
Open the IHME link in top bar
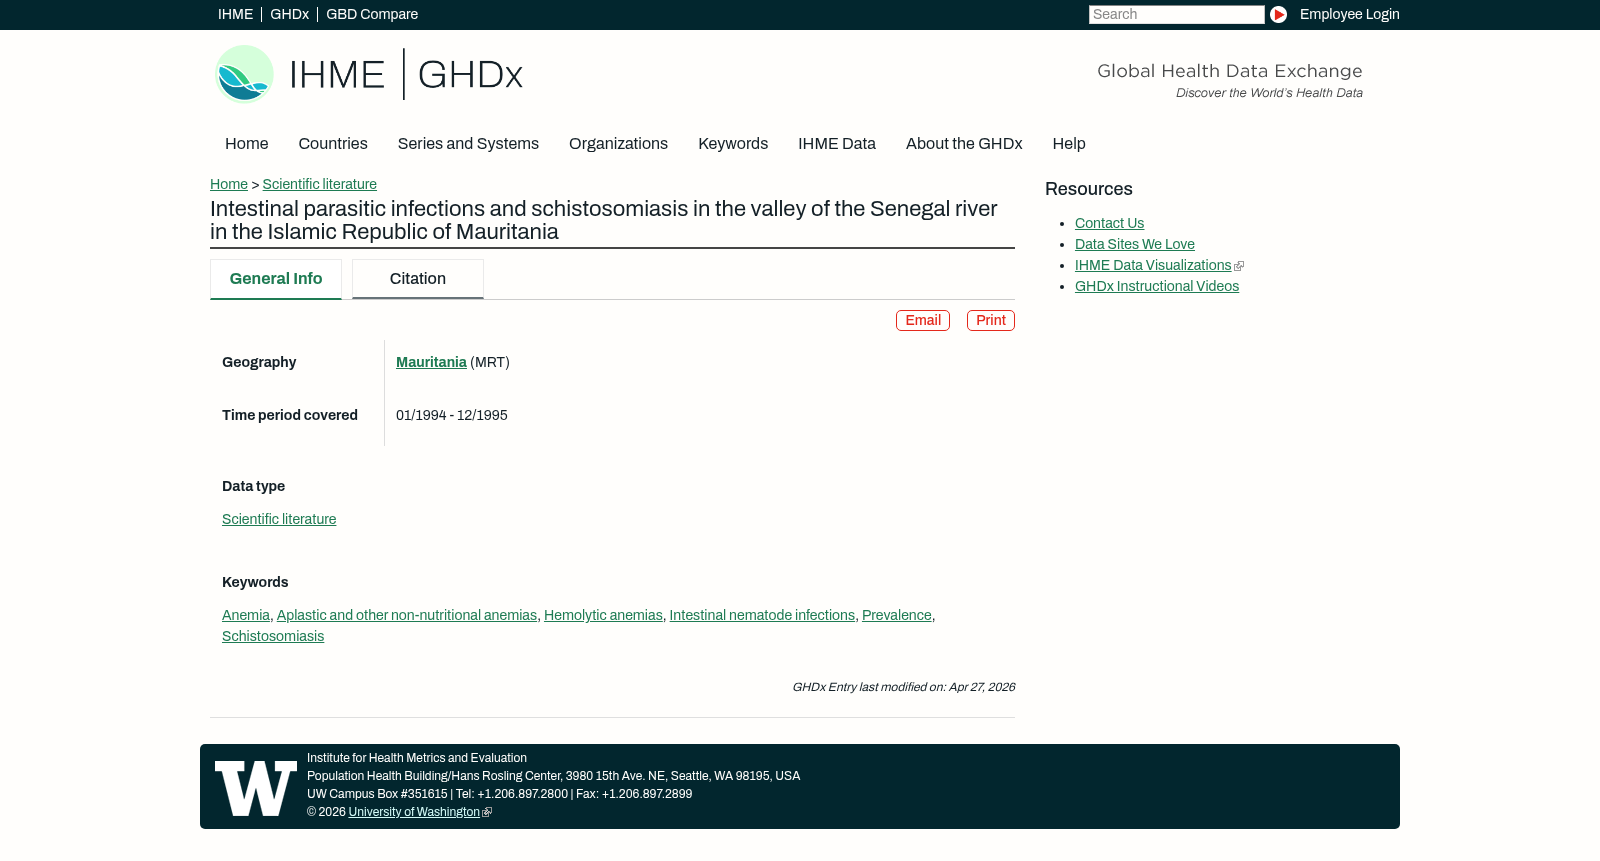point(235,14)
